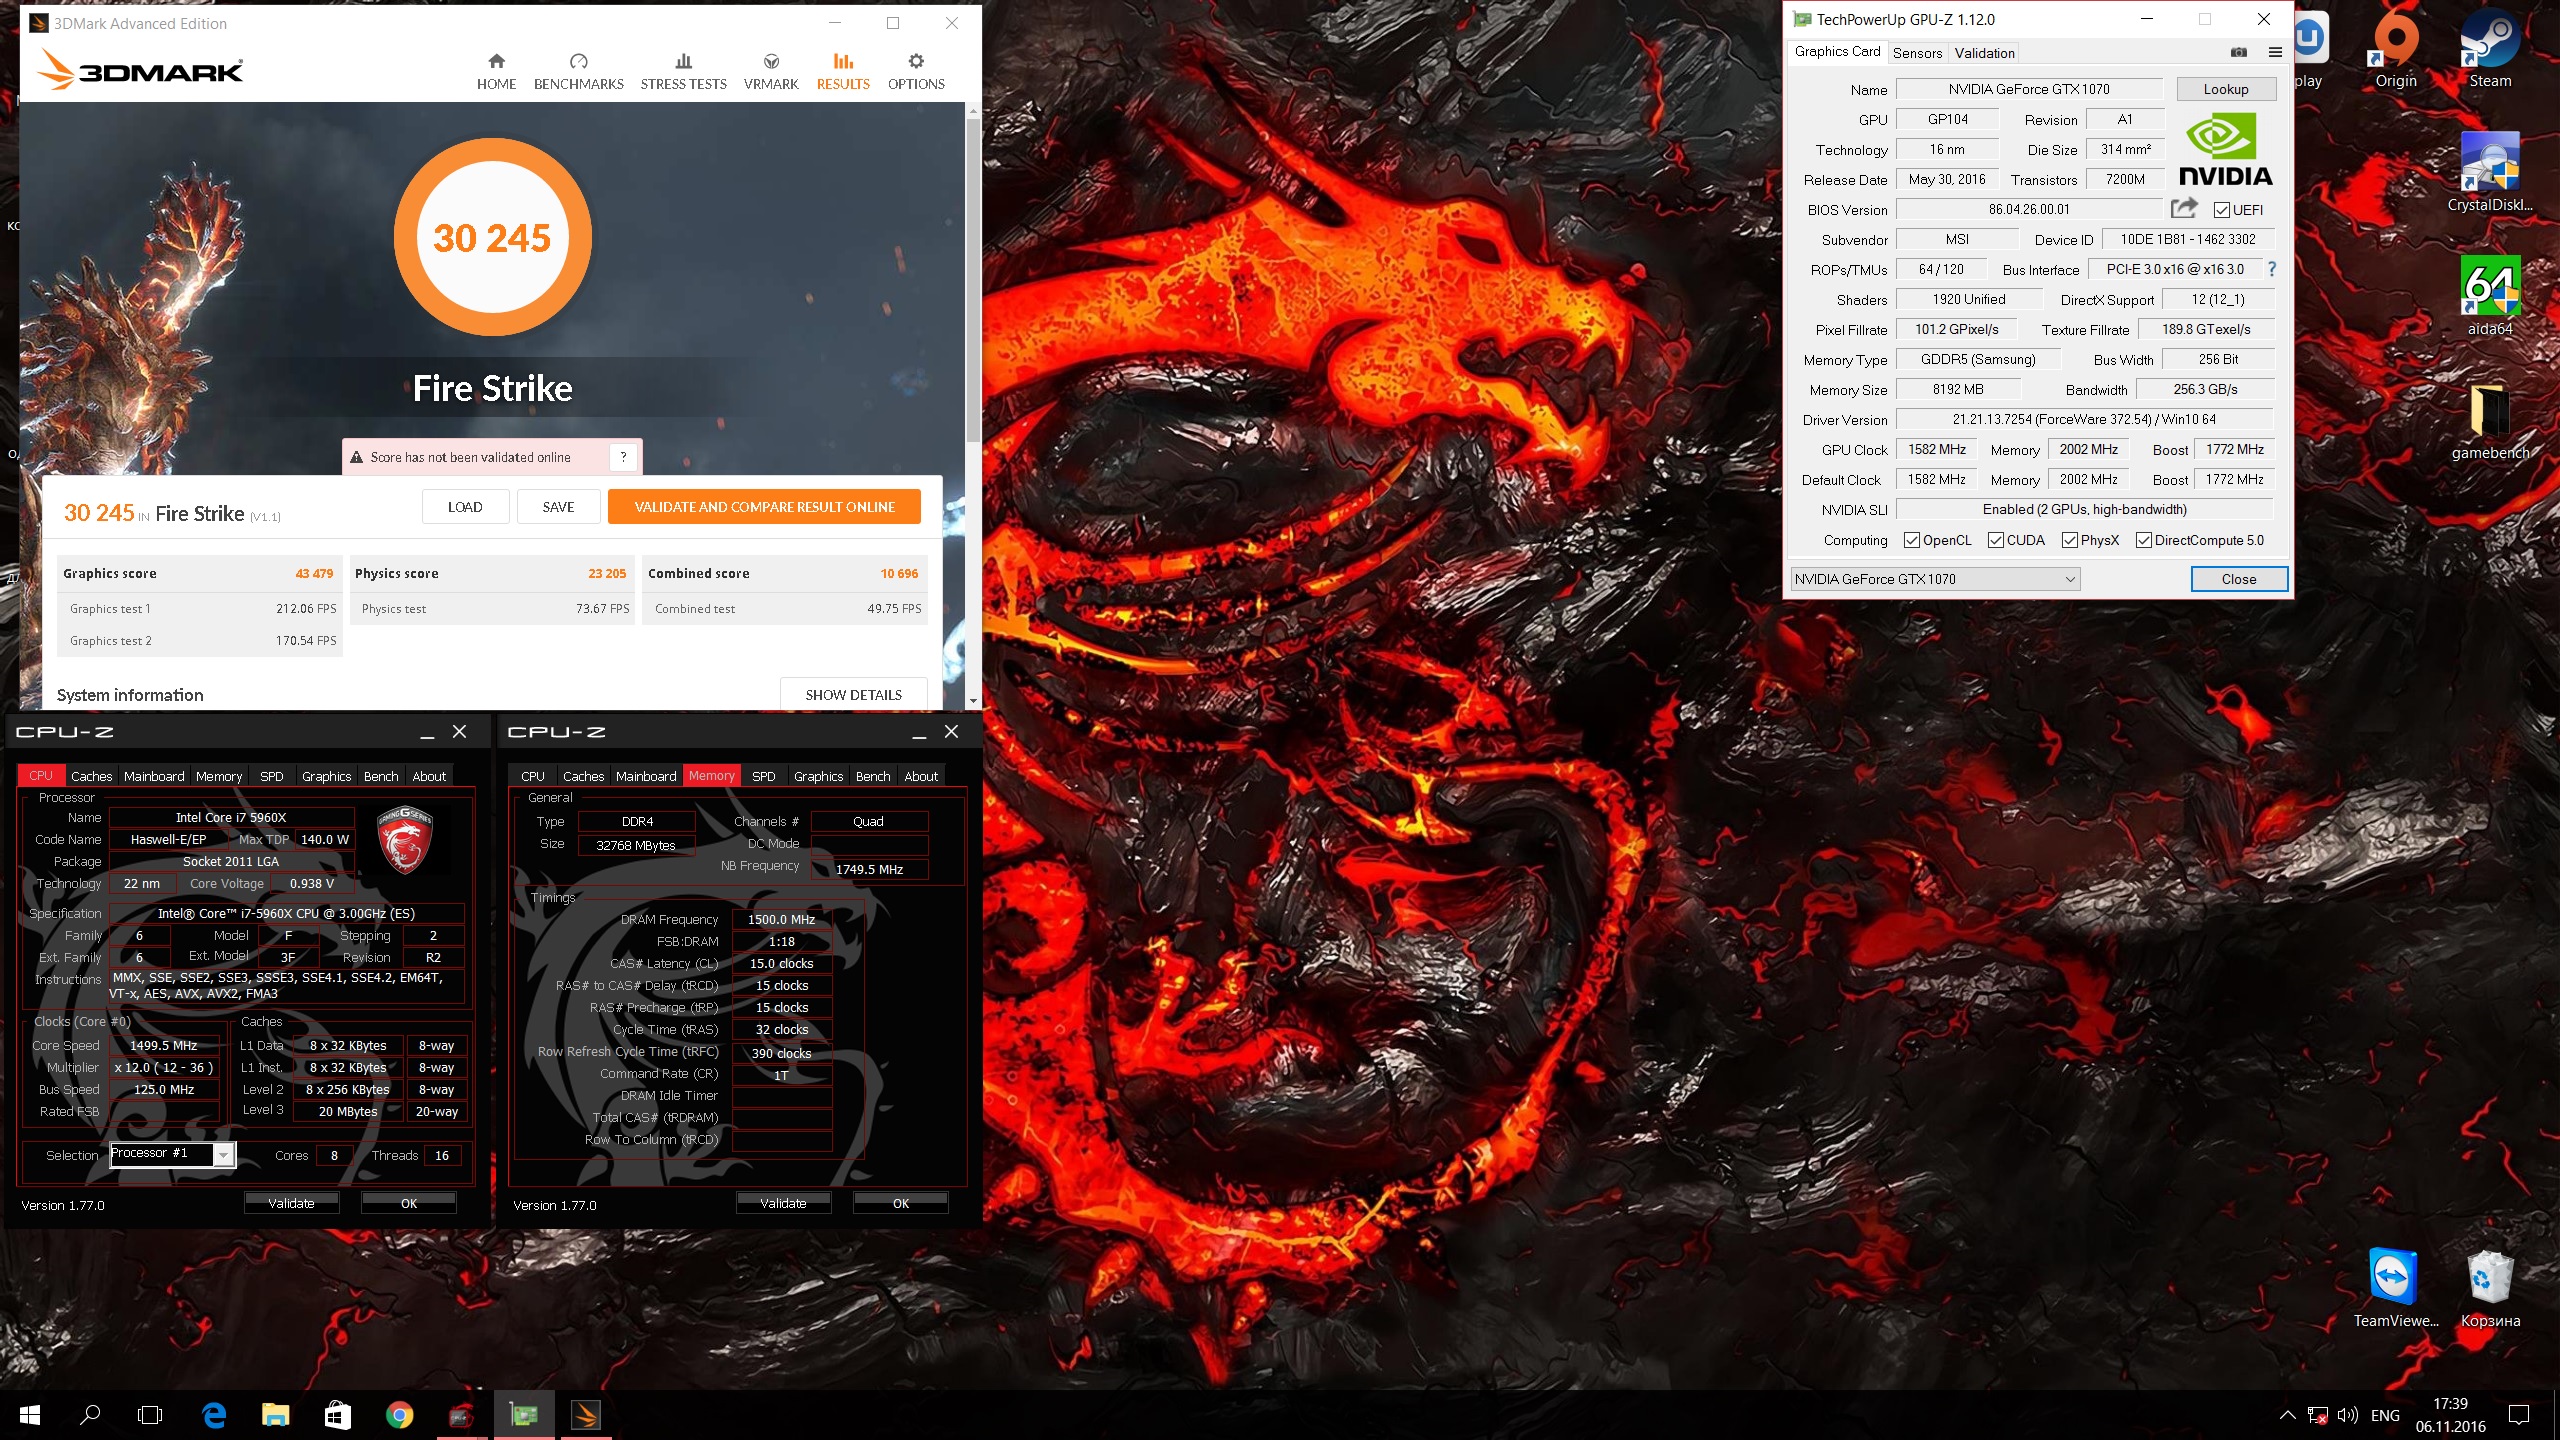Open the Processor #1 selection dropdown

[x=172, y=1154]
